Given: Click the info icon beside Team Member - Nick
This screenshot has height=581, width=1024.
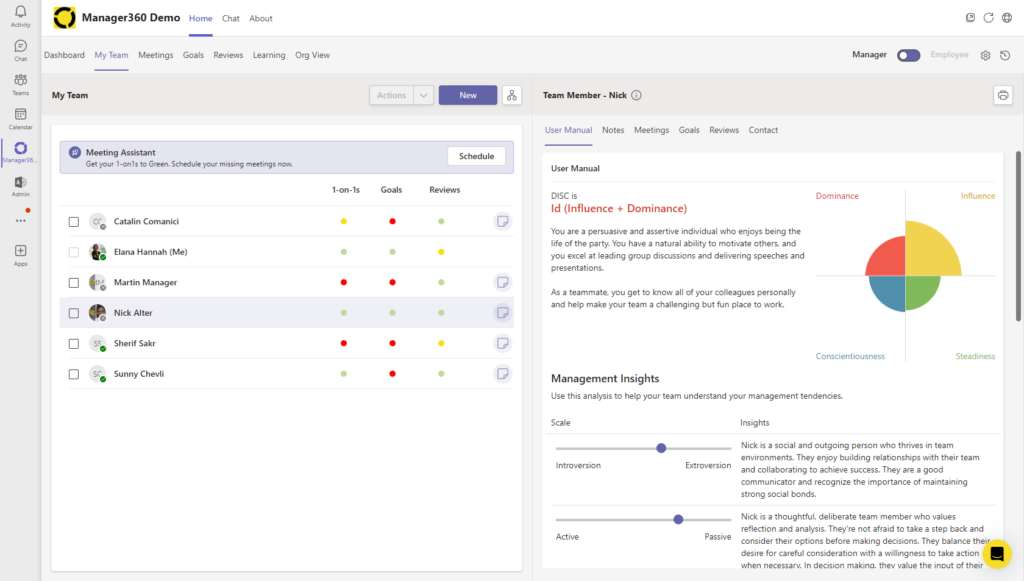Looking at the screenshot, I should [x=636, y=95].
